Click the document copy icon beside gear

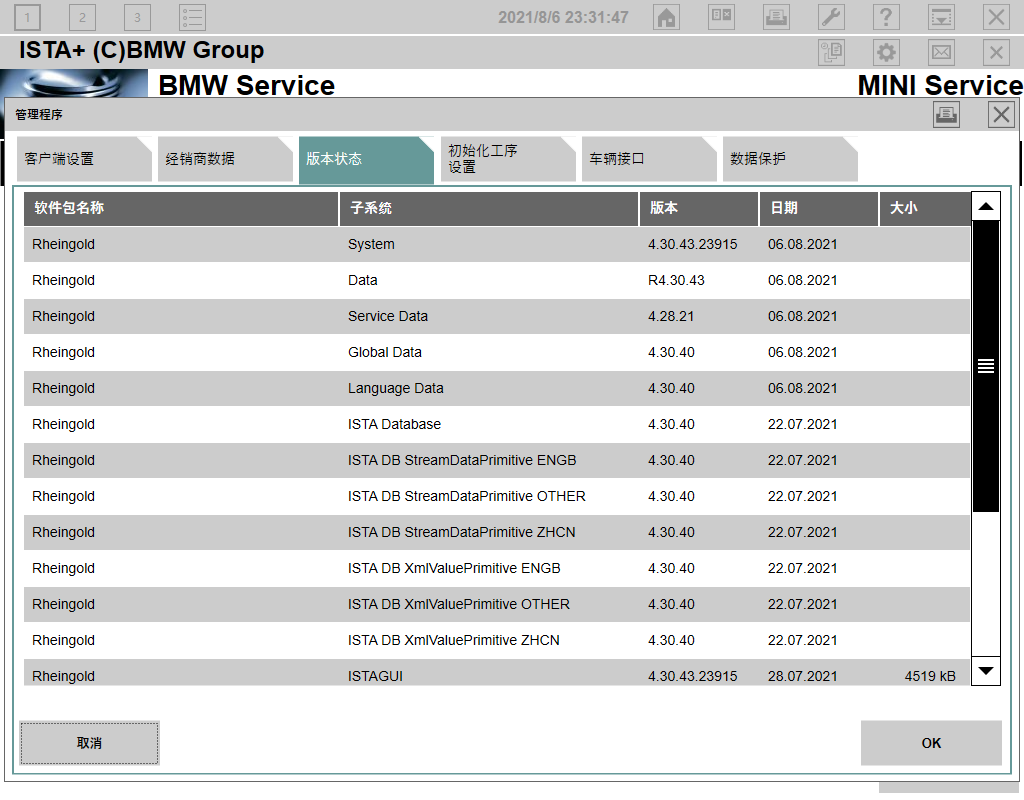(831, 52)
